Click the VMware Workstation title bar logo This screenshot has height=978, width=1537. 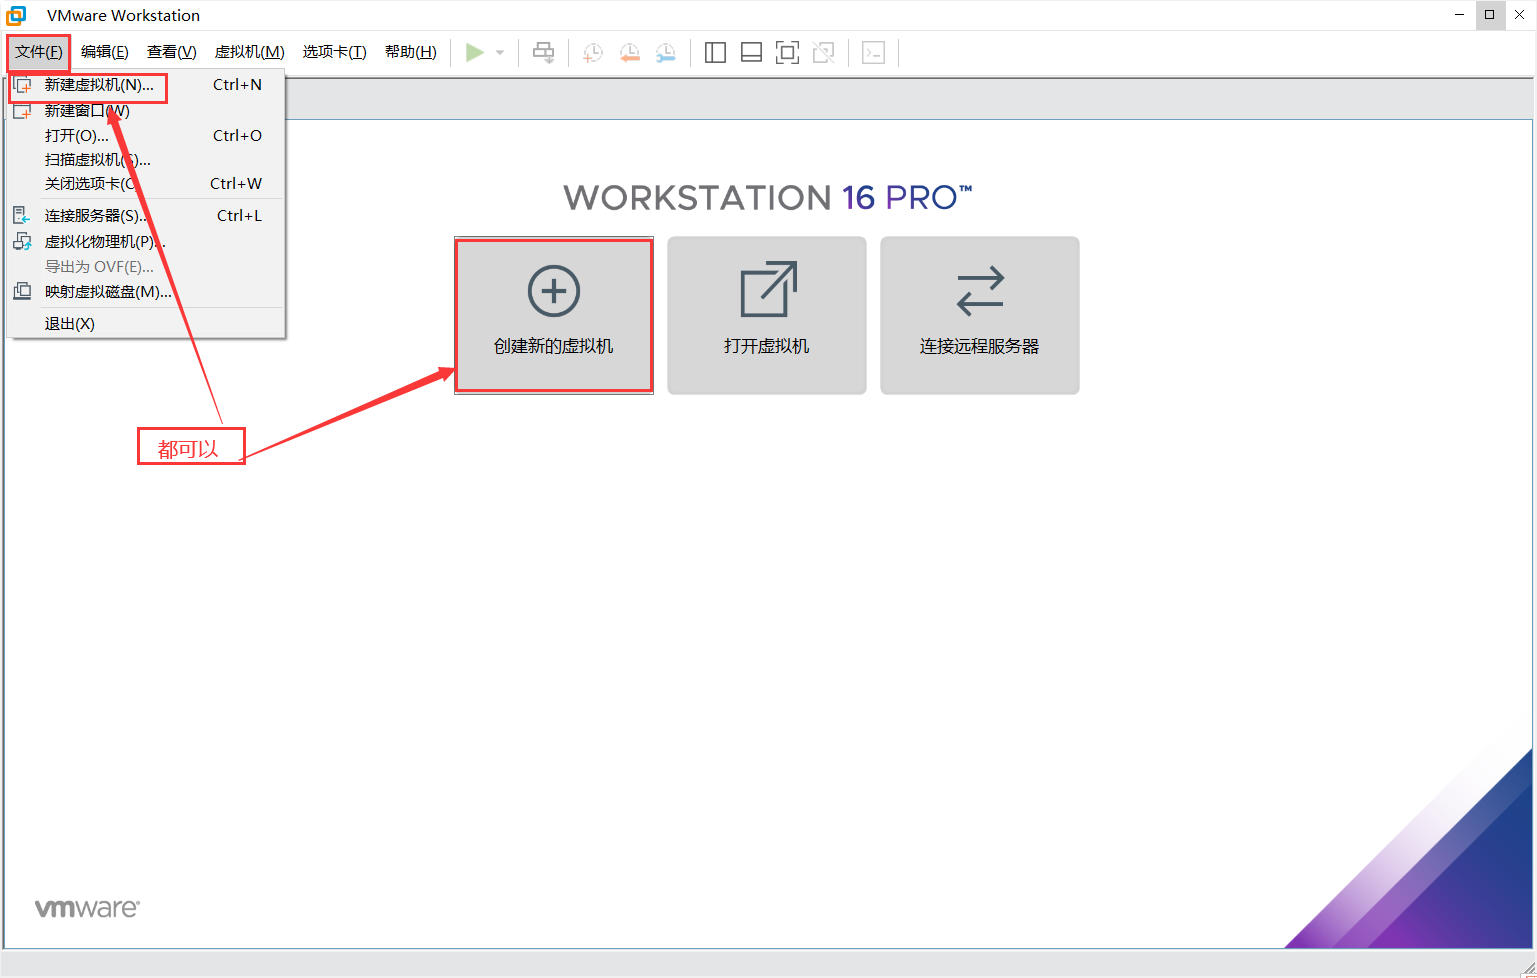16,15
